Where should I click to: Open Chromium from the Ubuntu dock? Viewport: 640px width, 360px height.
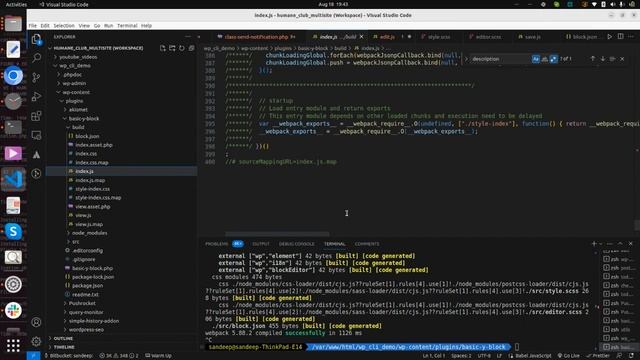click(13, 76)
